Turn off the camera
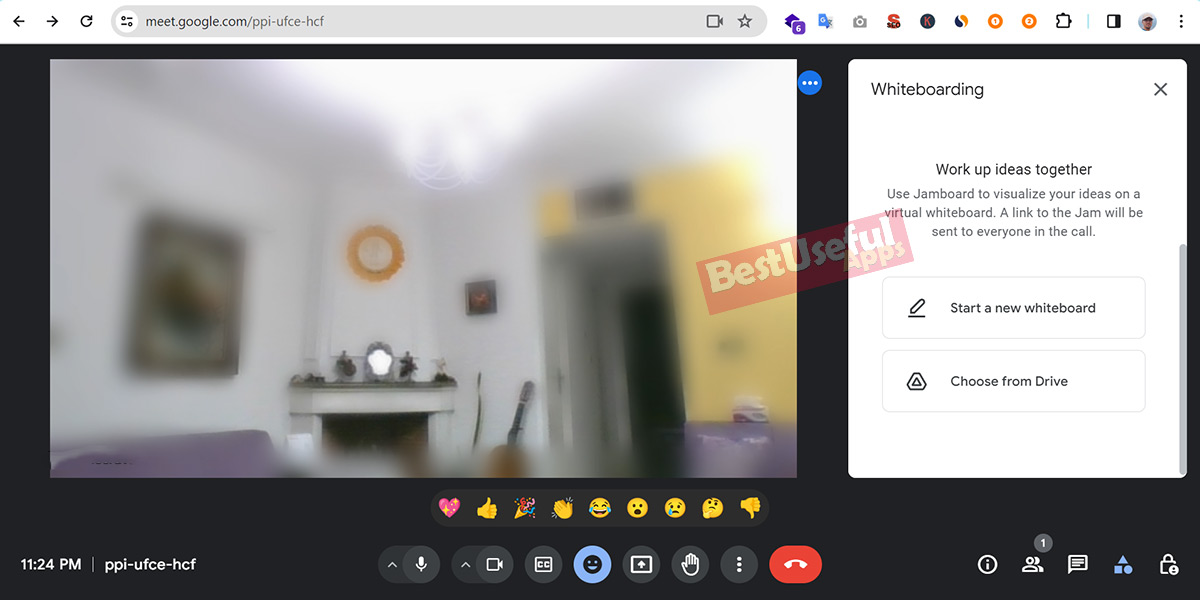The height and width of the screenshot is (600, 1200). coord(494,564)
